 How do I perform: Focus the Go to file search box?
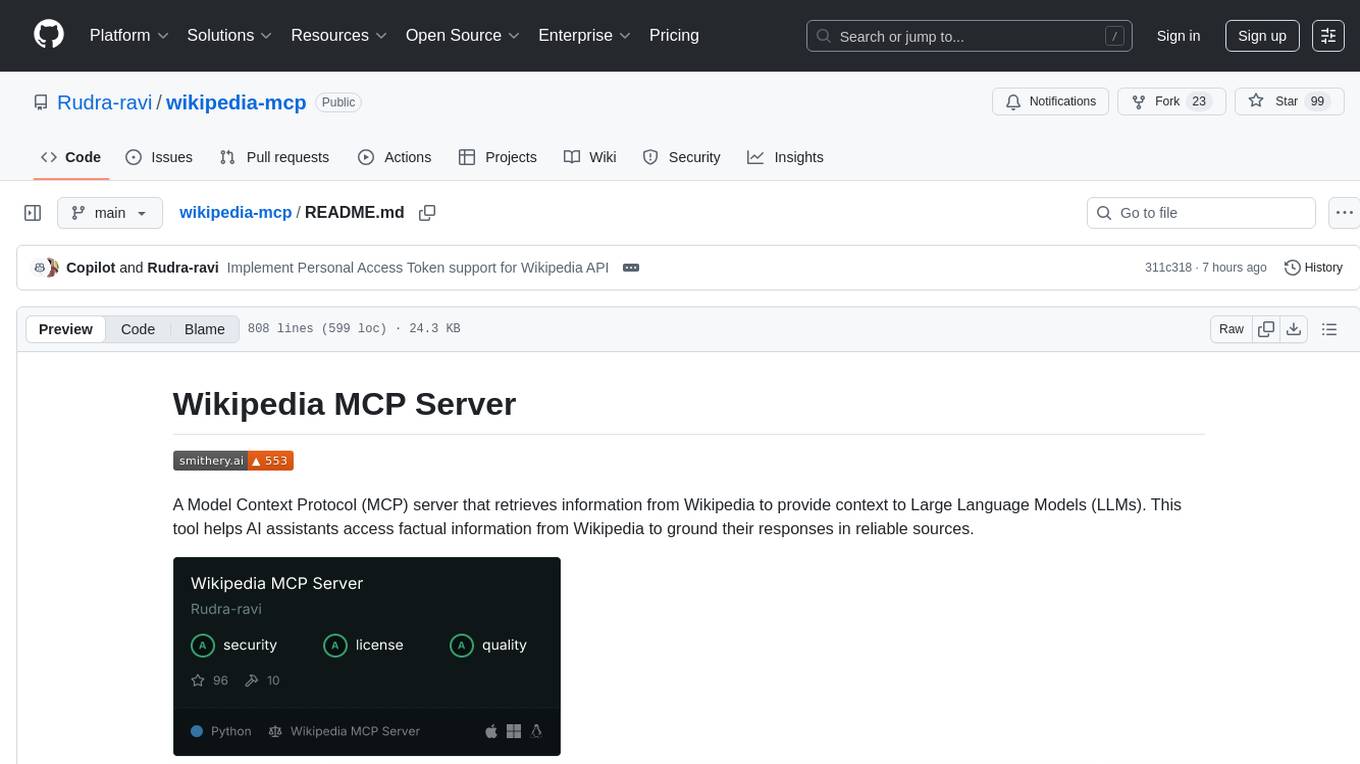[x=1201, y=213]
